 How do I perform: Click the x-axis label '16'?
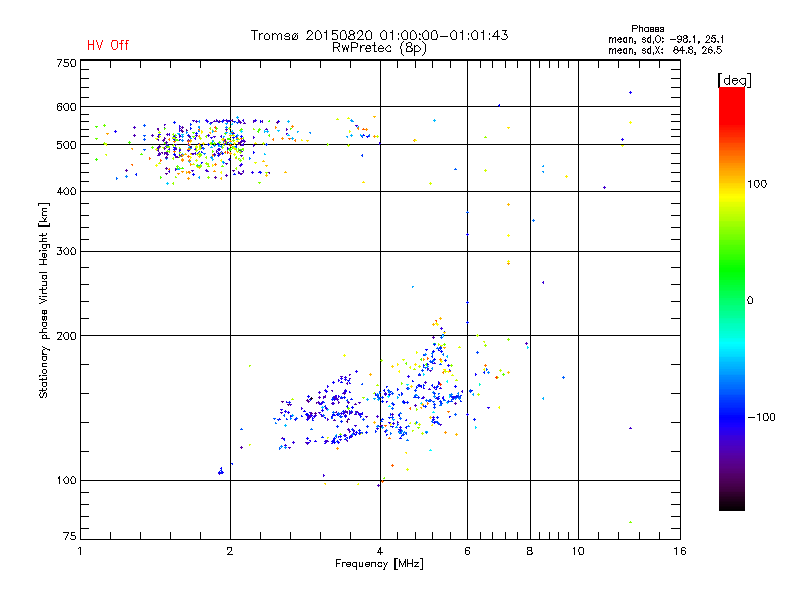[680, 551]
